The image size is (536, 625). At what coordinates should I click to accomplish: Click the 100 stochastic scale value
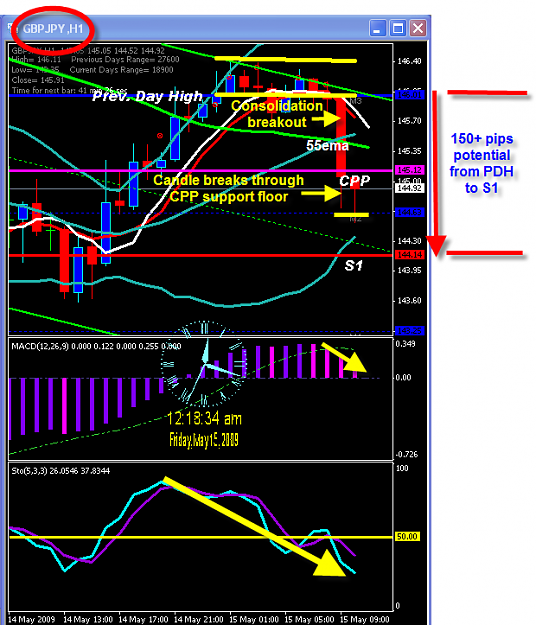click(x=402, y=468)
